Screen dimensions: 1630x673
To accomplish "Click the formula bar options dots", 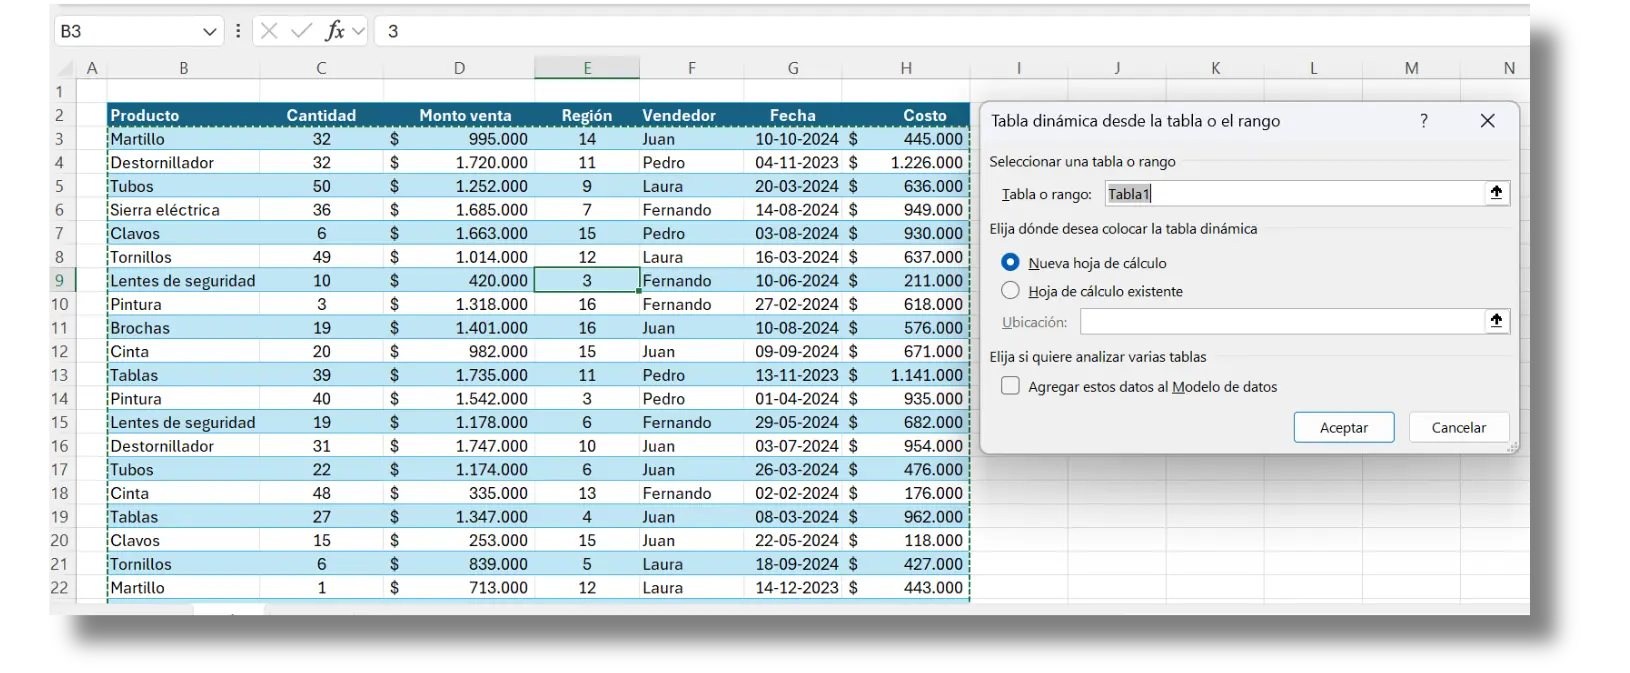I will (x=238, y=31).
